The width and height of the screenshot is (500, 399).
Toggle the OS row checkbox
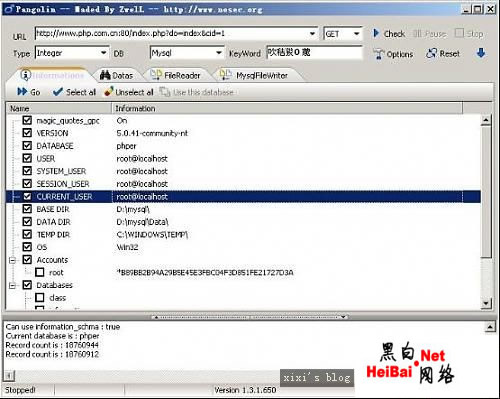[27, 247]
